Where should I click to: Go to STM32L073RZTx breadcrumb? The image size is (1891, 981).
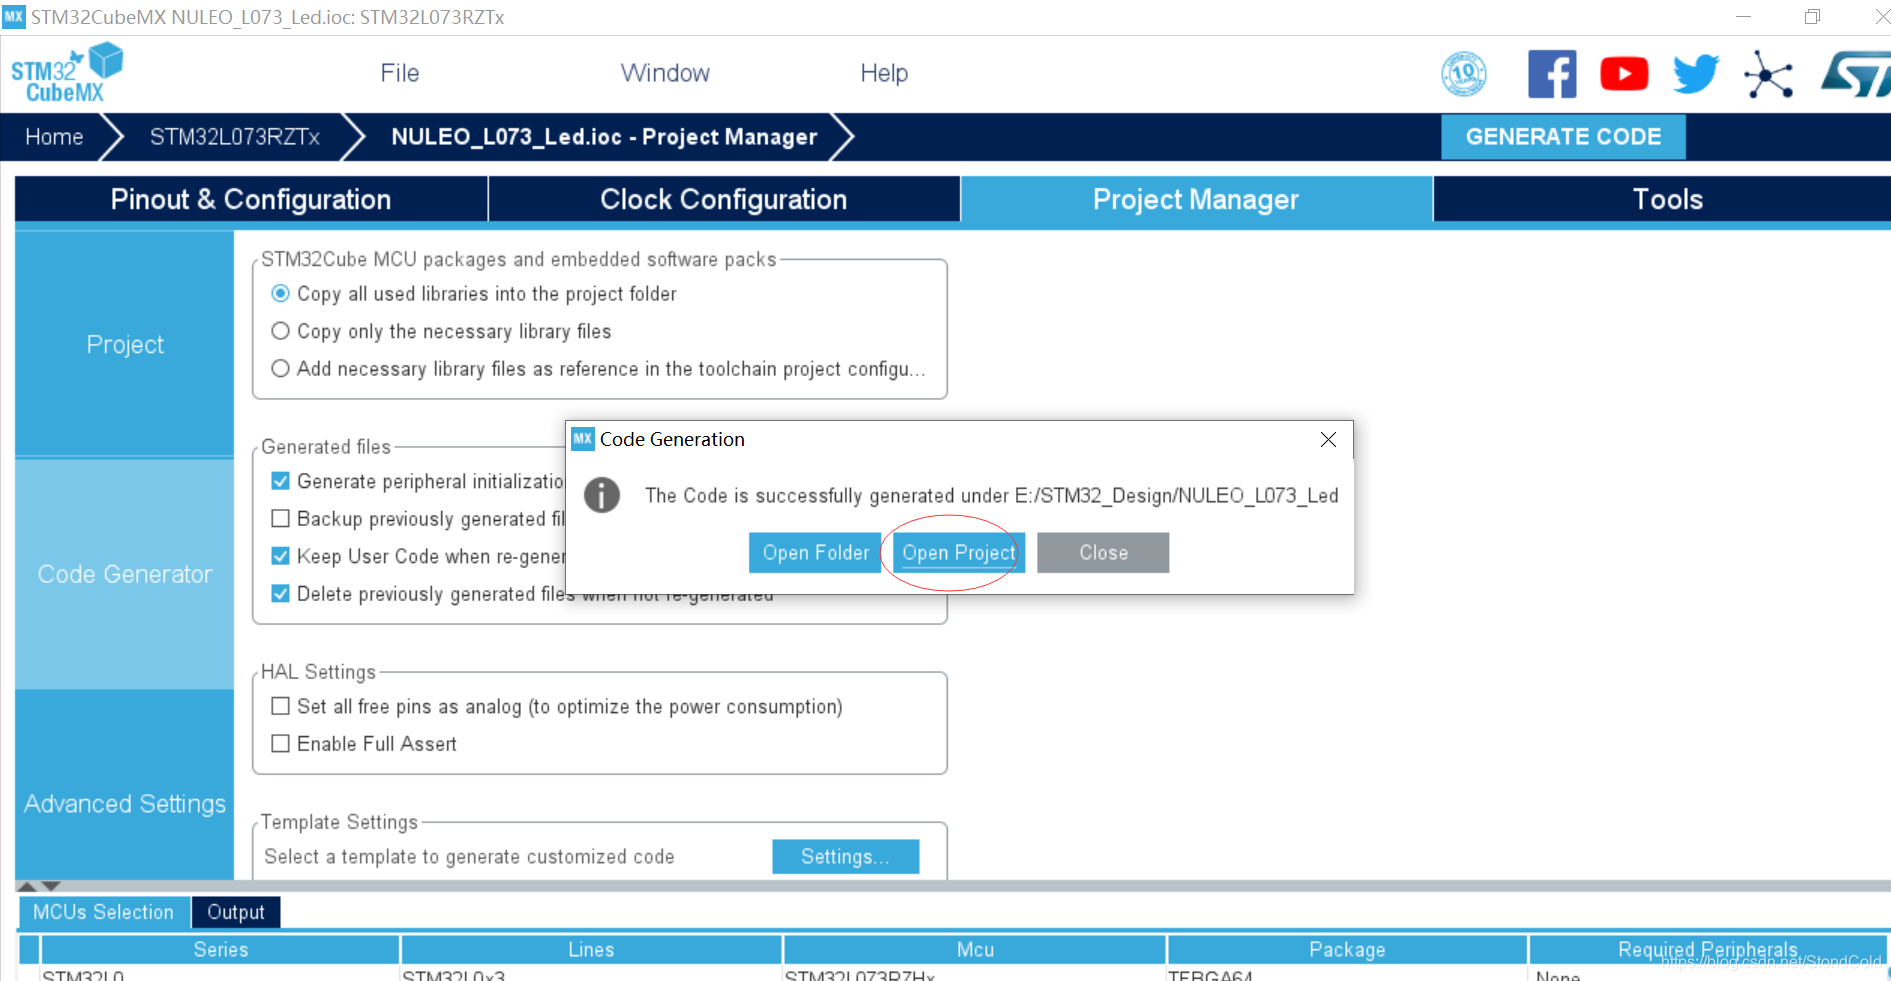(235, 137)
